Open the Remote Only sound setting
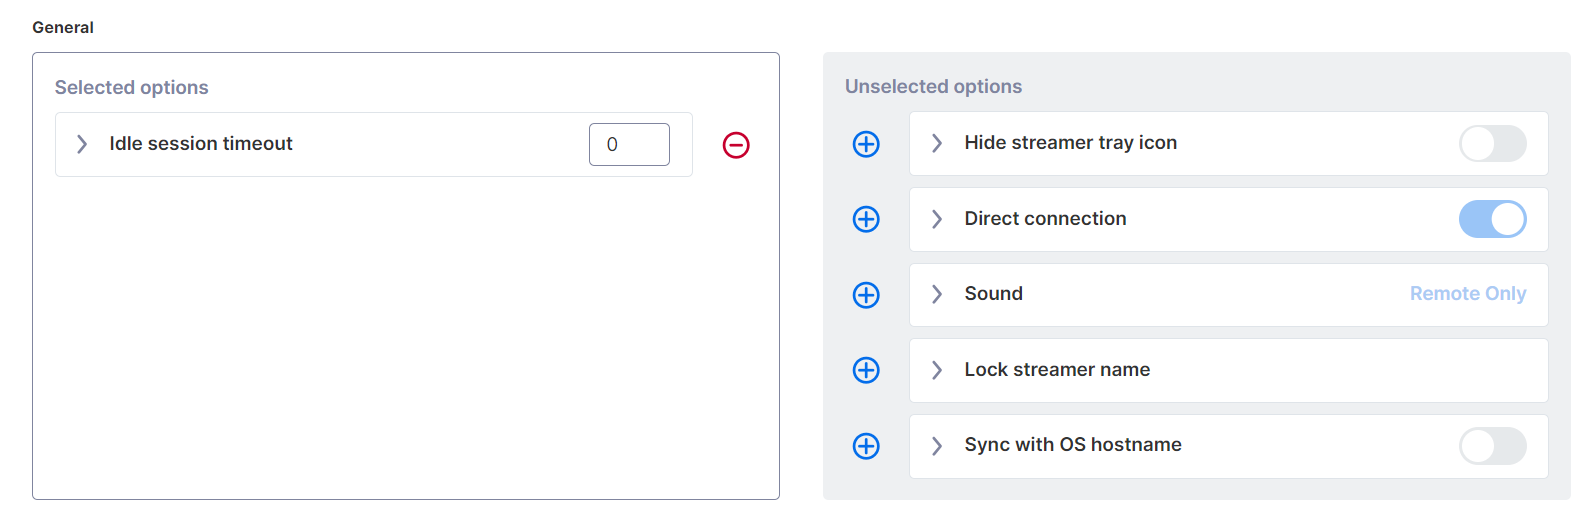The height and width of the screenshot is (522, 1592). click(x=1467, y=294)
